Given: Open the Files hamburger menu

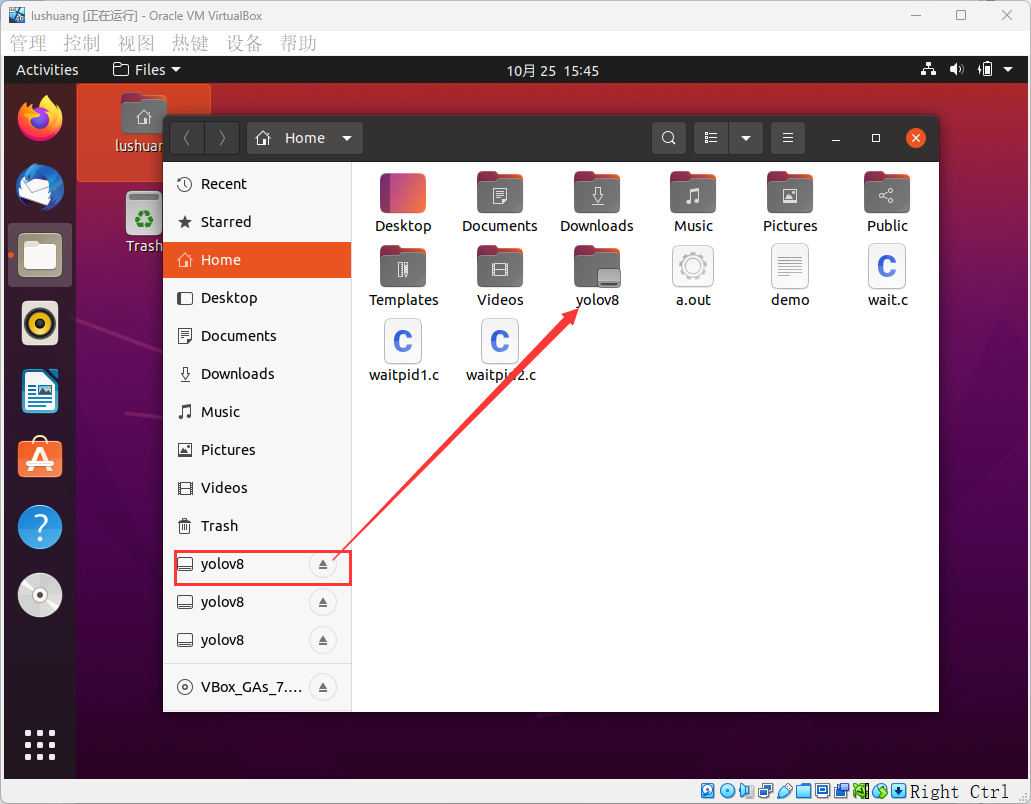Looking at the screenshot, I should (788, 138).
